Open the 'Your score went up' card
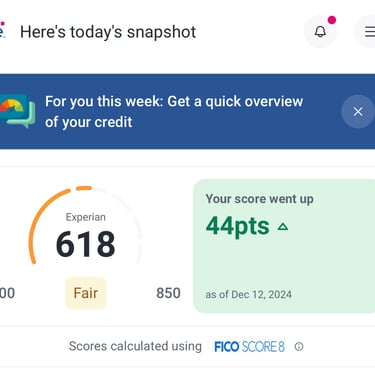This screenshot has height=375, width=375. tap(284, 246)
